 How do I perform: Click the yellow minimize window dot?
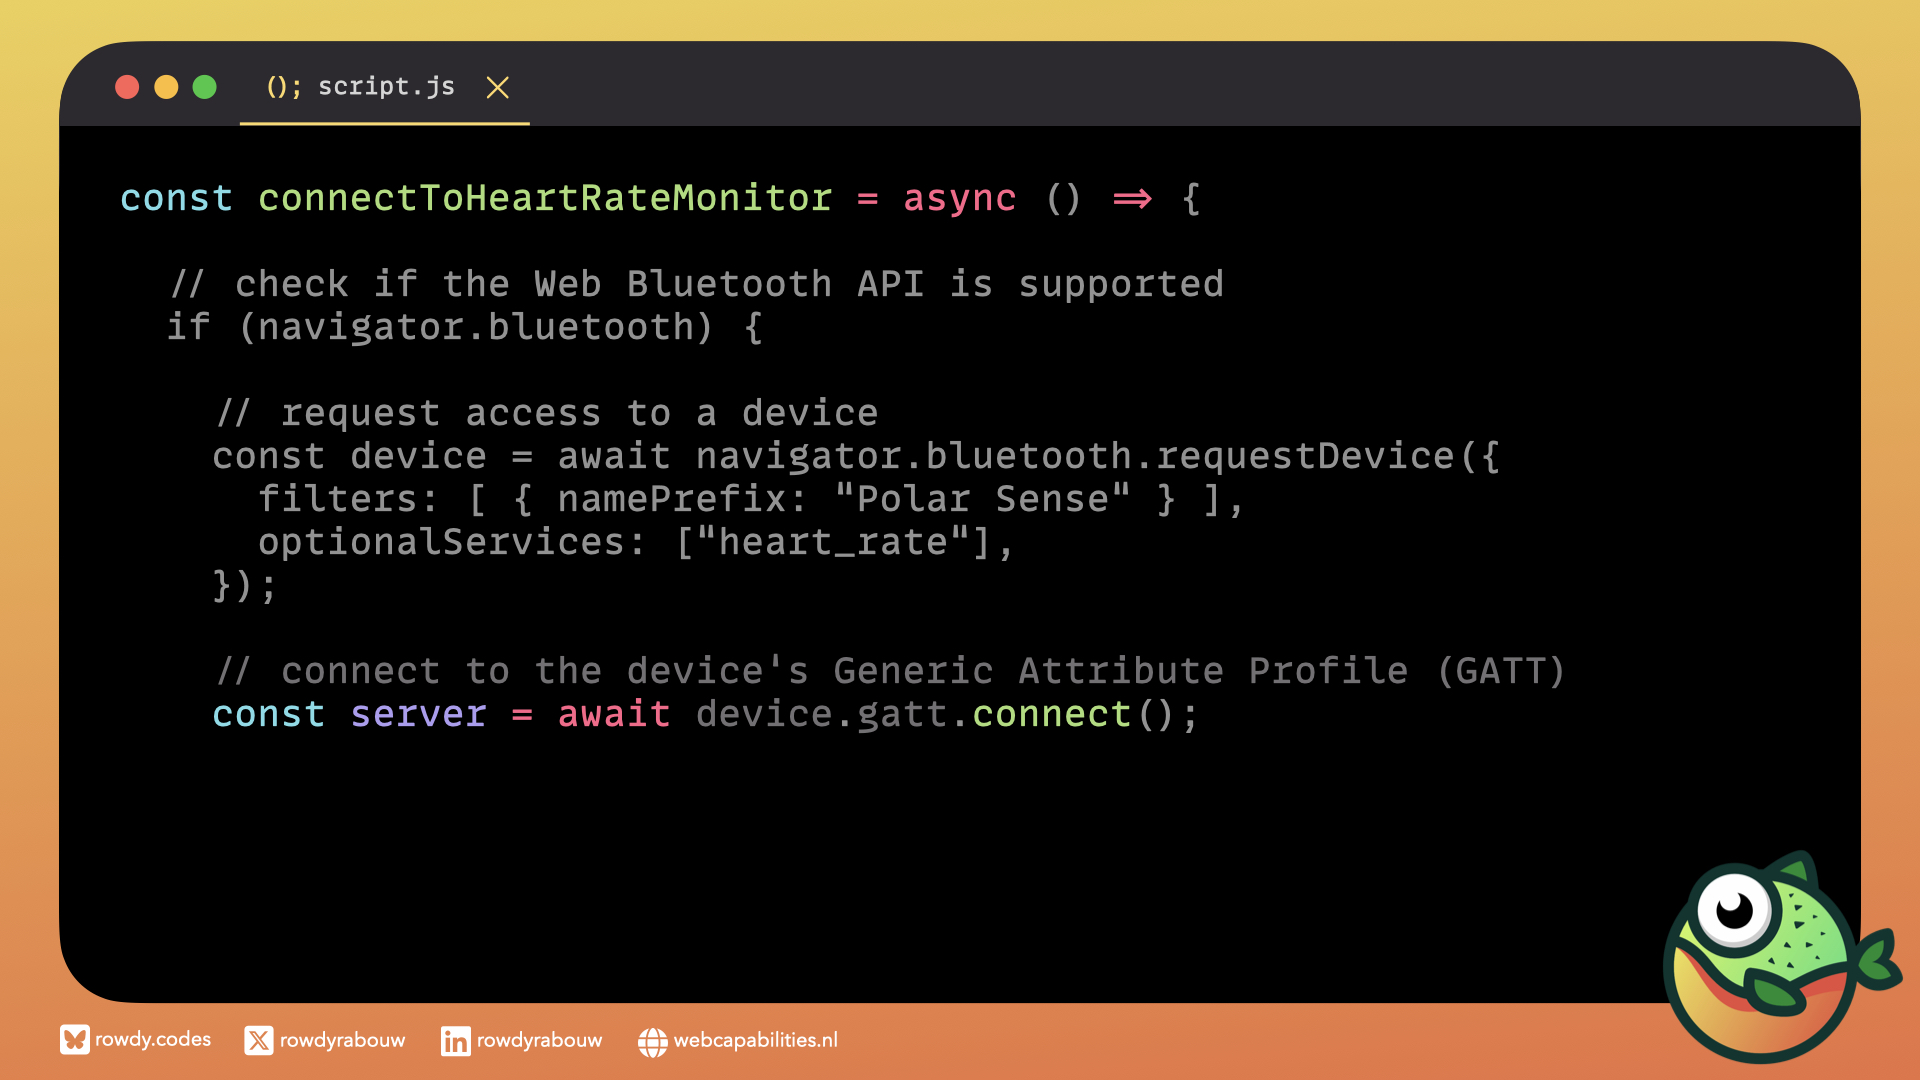point(166,87)
